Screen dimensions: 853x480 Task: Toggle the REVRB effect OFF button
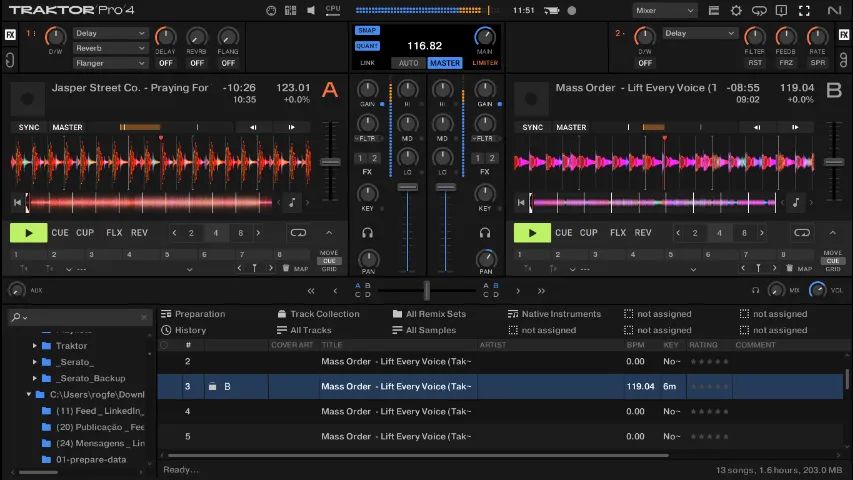(197, 63)
